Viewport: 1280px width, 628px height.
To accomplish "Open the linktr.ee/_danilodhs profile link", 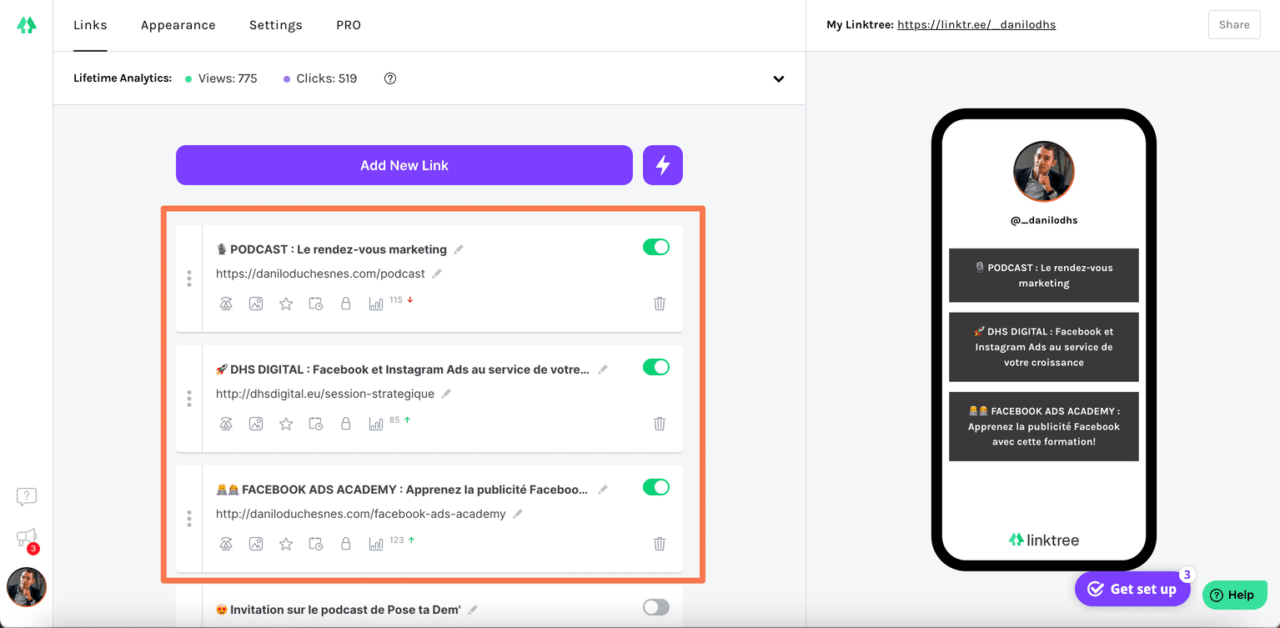I will click(976, 24).
